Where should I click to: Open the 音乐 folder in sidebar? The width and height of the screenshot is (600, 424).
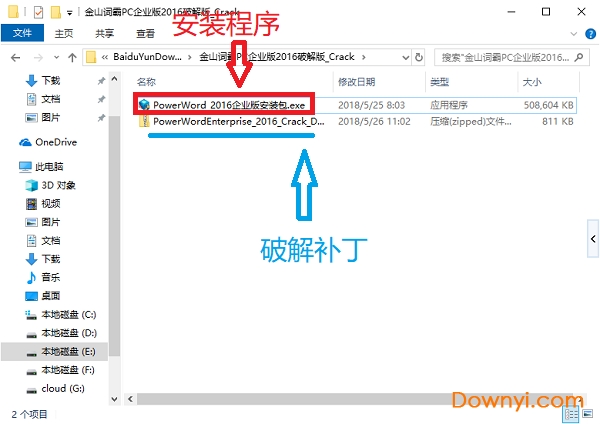coord(50,277)
